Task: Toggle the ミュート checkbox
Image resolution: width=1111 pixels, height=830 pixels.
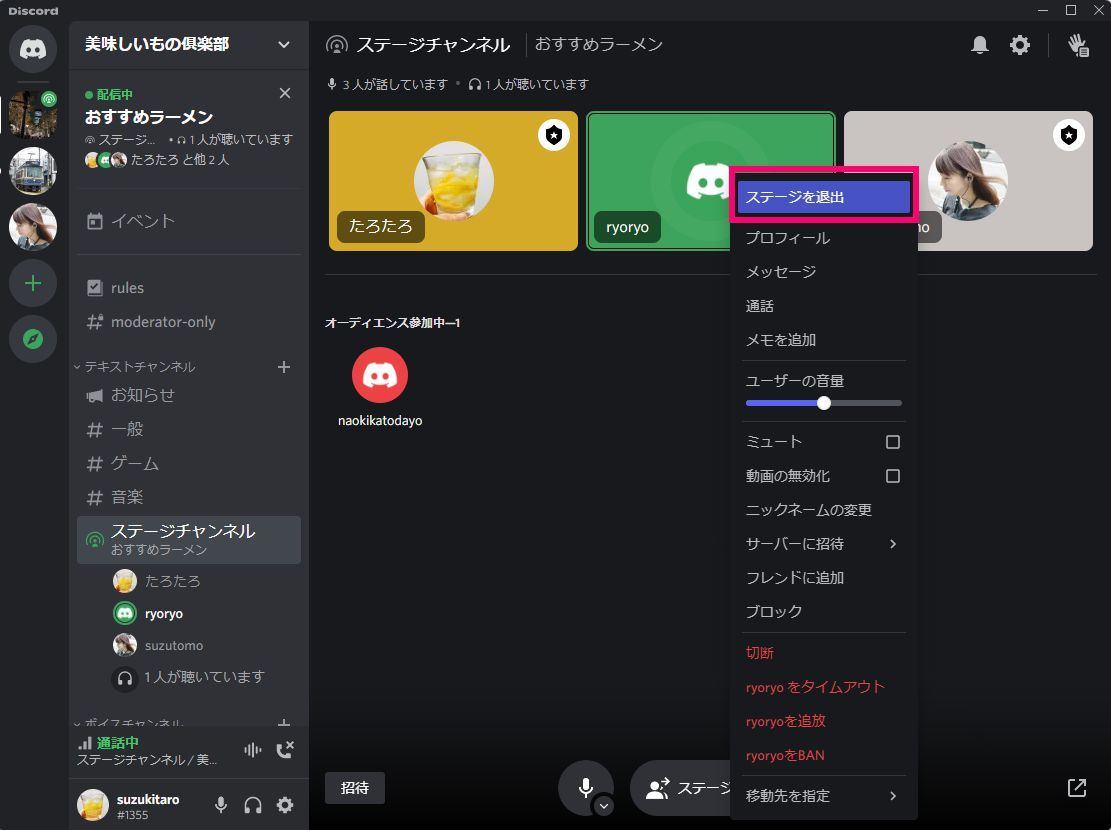Action: [x=893, y=442]
